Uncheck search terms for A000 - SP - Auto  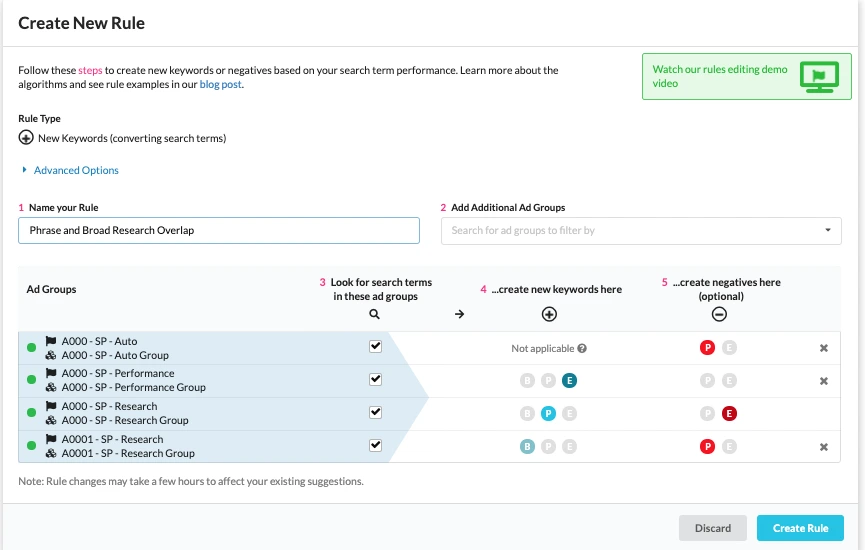click(x=376, y=346)
